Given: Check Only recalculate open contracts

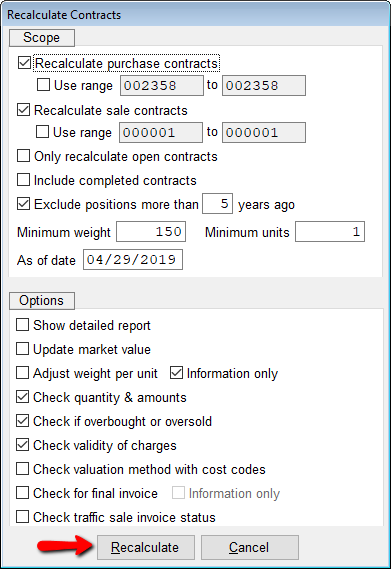Looking at the screenshot, I should [24, 156].
